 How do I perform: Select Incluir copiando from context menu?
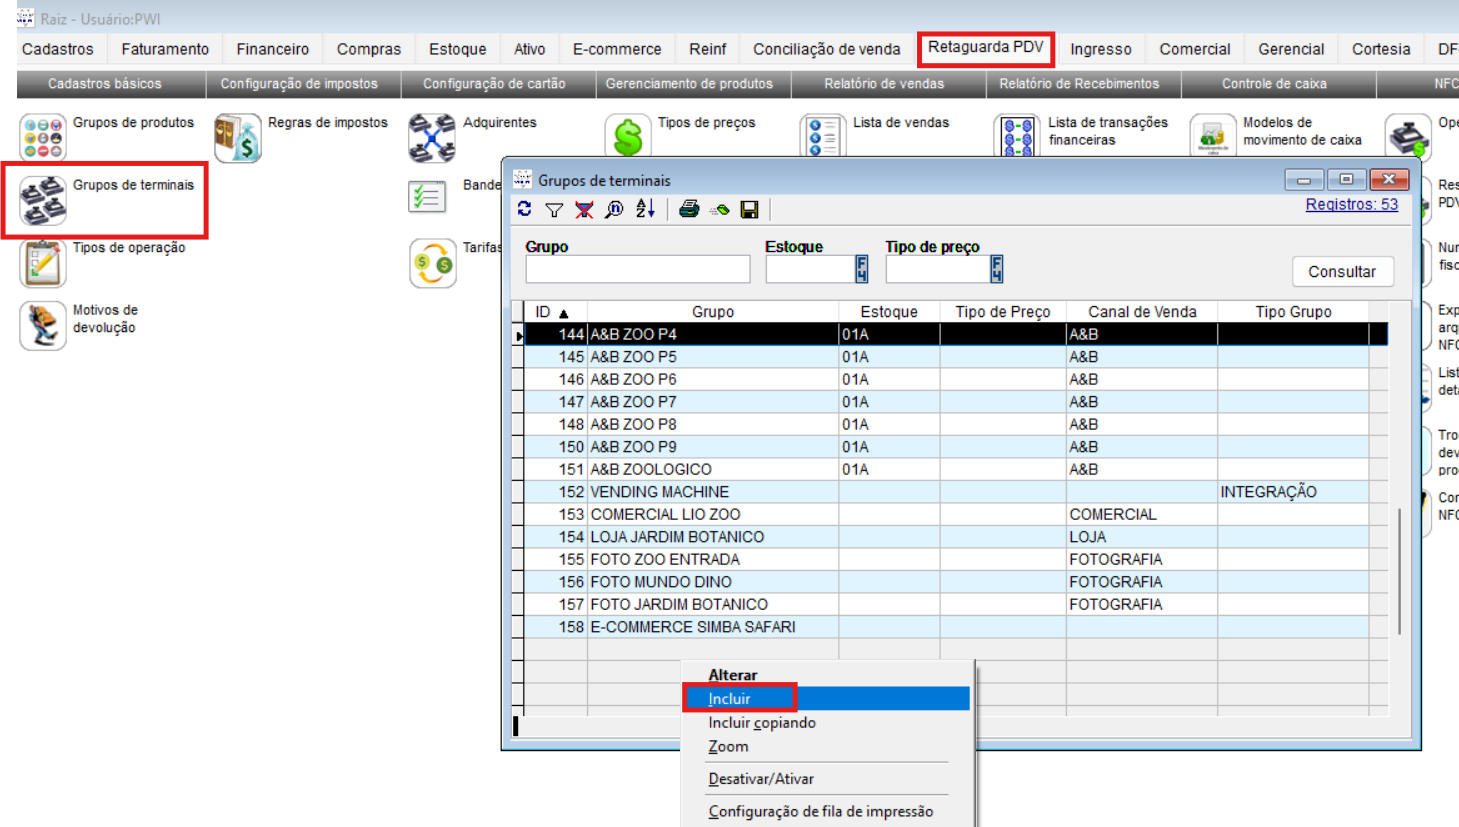762,723
